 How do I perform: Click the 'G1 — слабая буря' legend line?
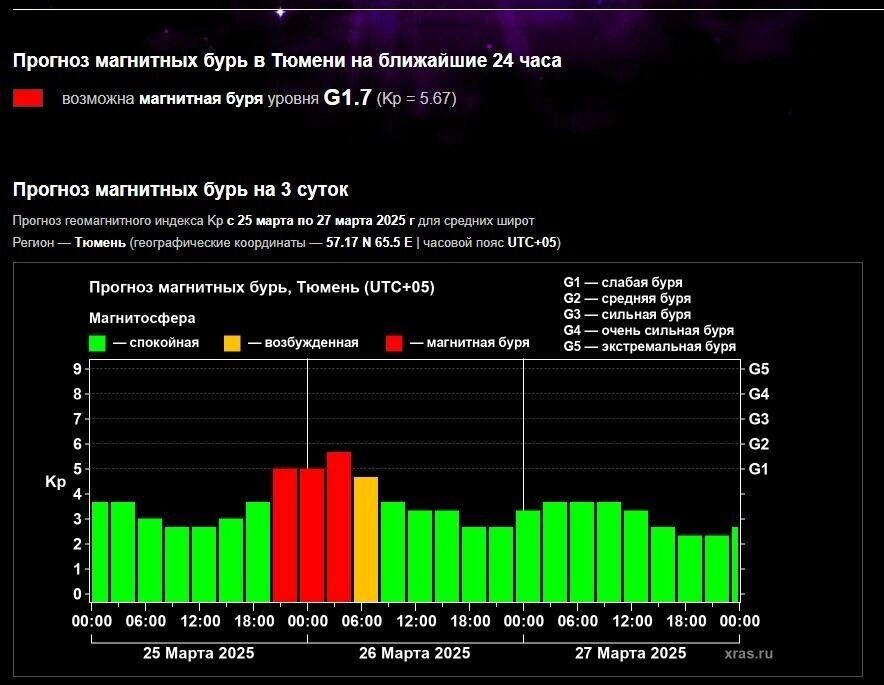(x=623, y=282)
